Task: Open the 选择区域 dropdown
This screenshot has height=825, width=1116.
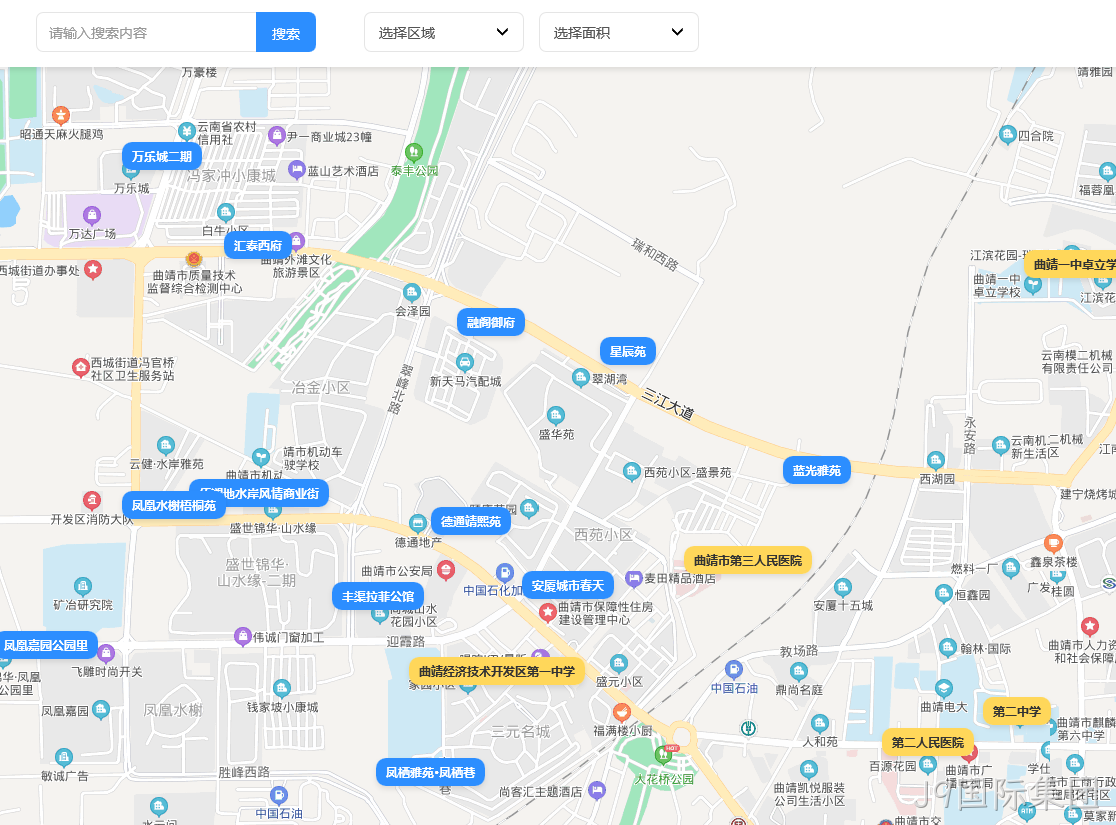Action: [443, 32]
